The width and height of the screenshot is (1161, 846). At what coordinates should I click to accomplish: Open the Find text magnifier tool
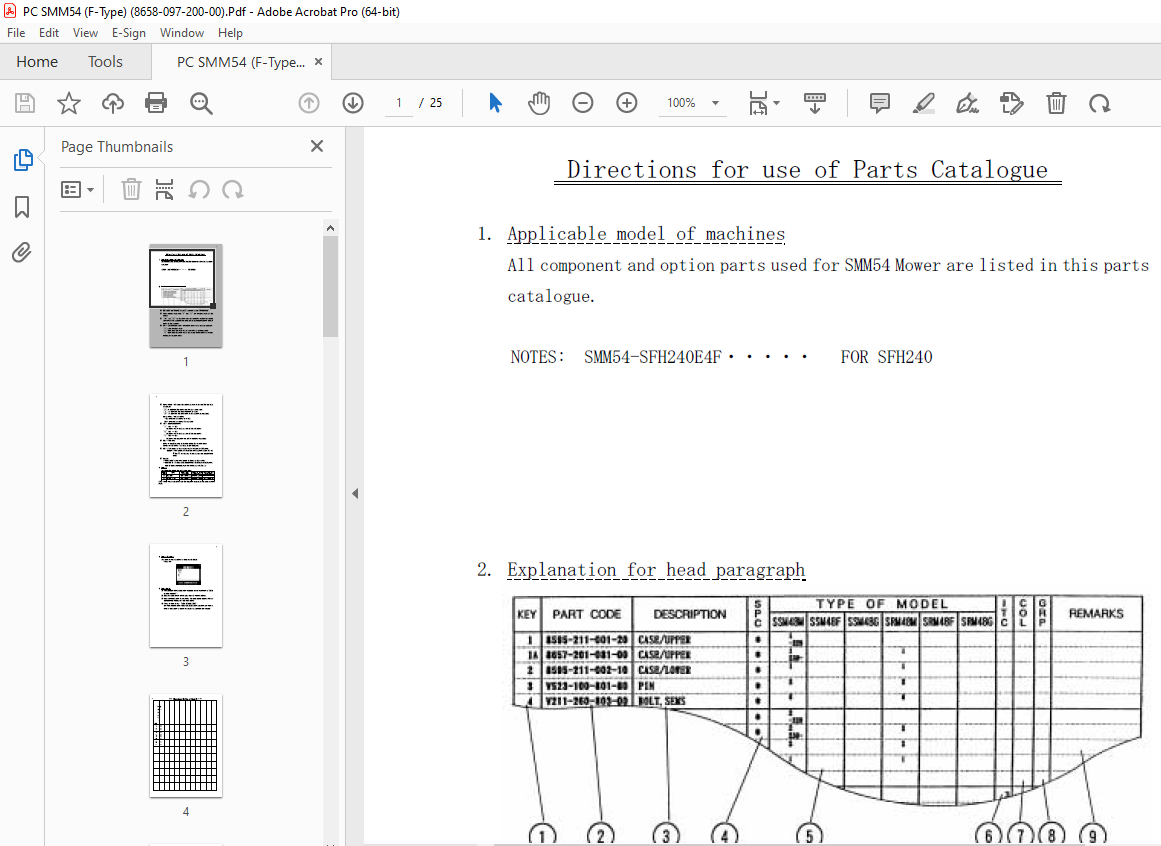click(x=201, y=103)
